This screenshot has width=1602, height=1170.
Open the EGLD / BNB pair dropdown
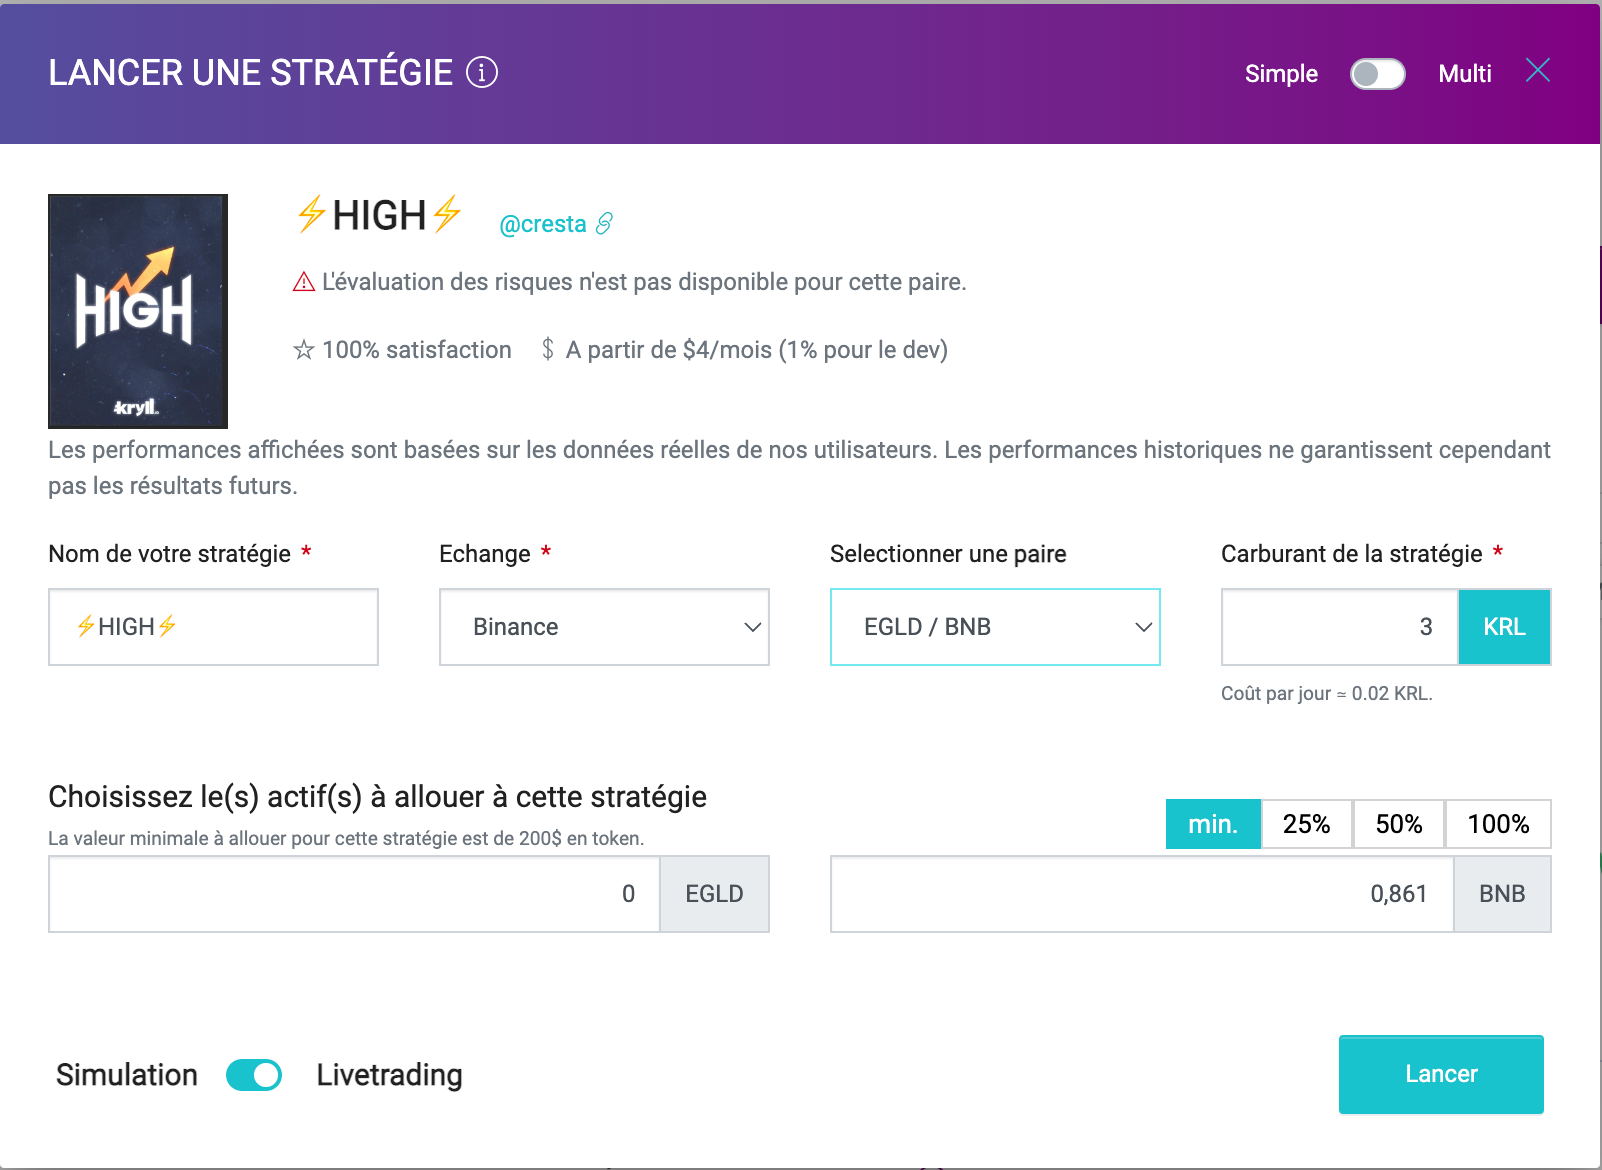coord(995,627)
